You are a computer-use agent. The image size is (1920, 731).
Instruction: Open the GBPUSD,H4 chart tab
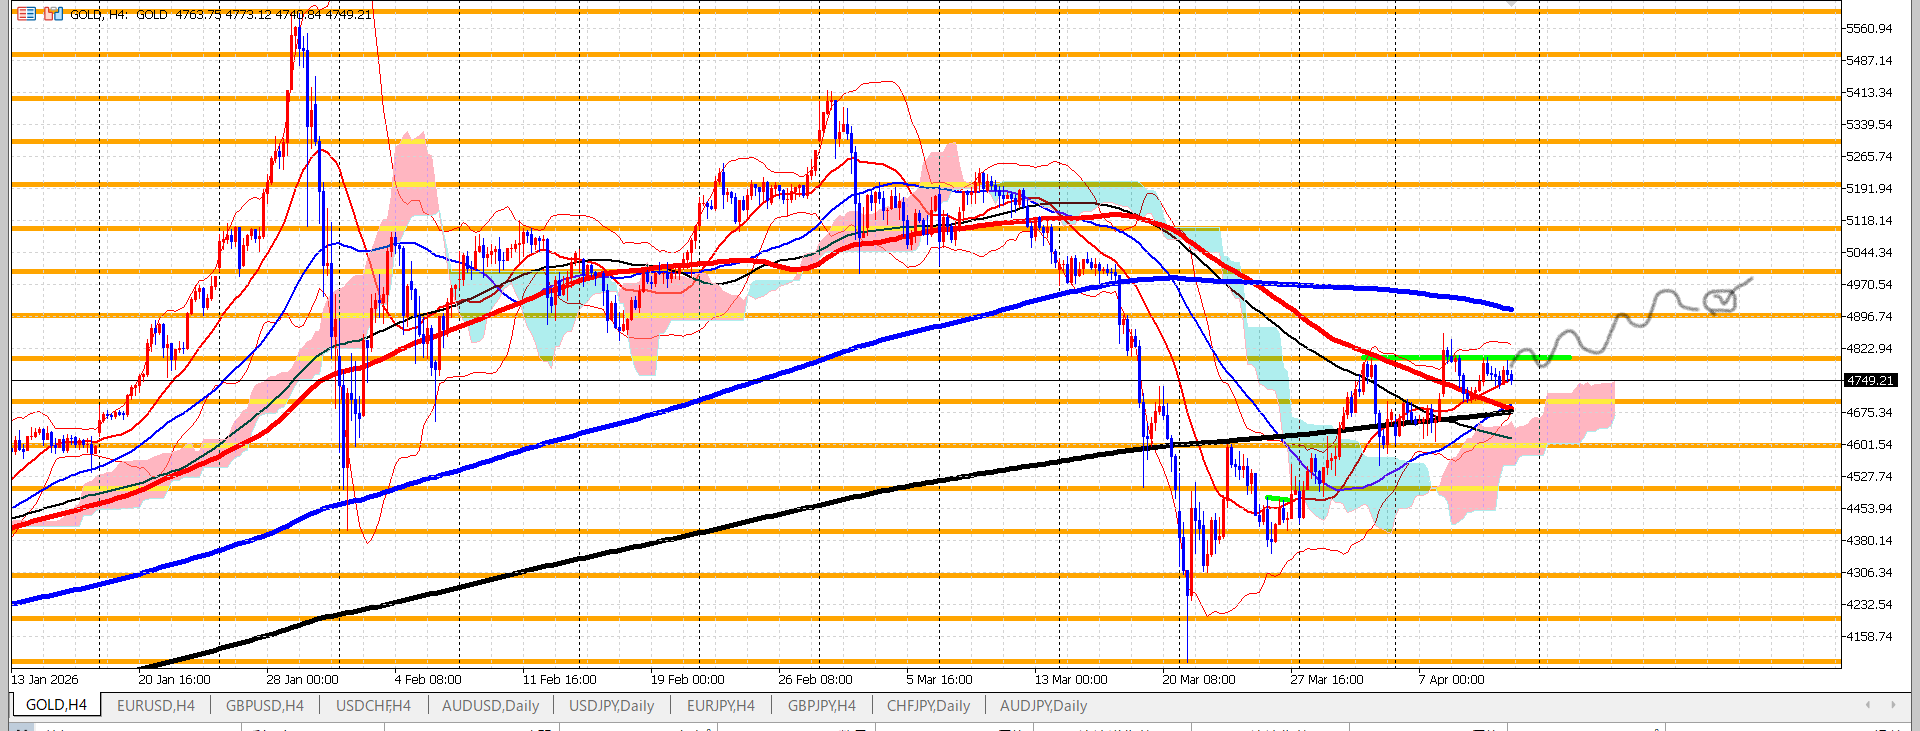(x=265, y=705)
